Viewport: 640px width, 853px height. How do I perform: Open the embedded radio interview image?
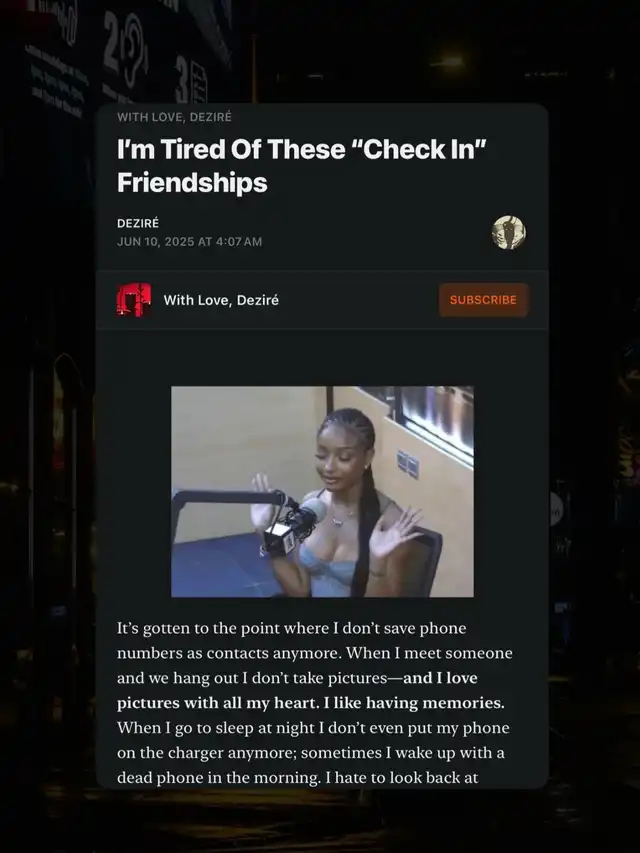[x=322, y=492]
